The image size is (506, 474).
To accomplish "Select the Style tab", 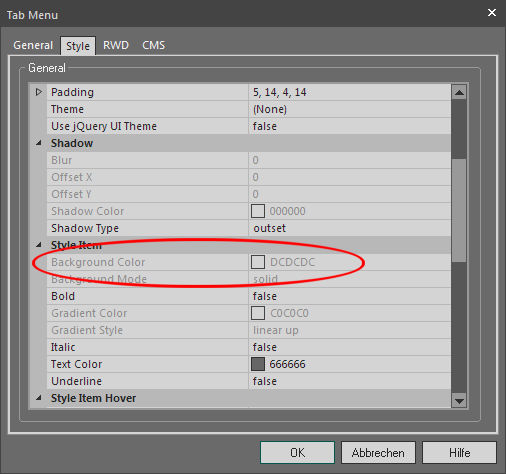I will tap(78, 46).
